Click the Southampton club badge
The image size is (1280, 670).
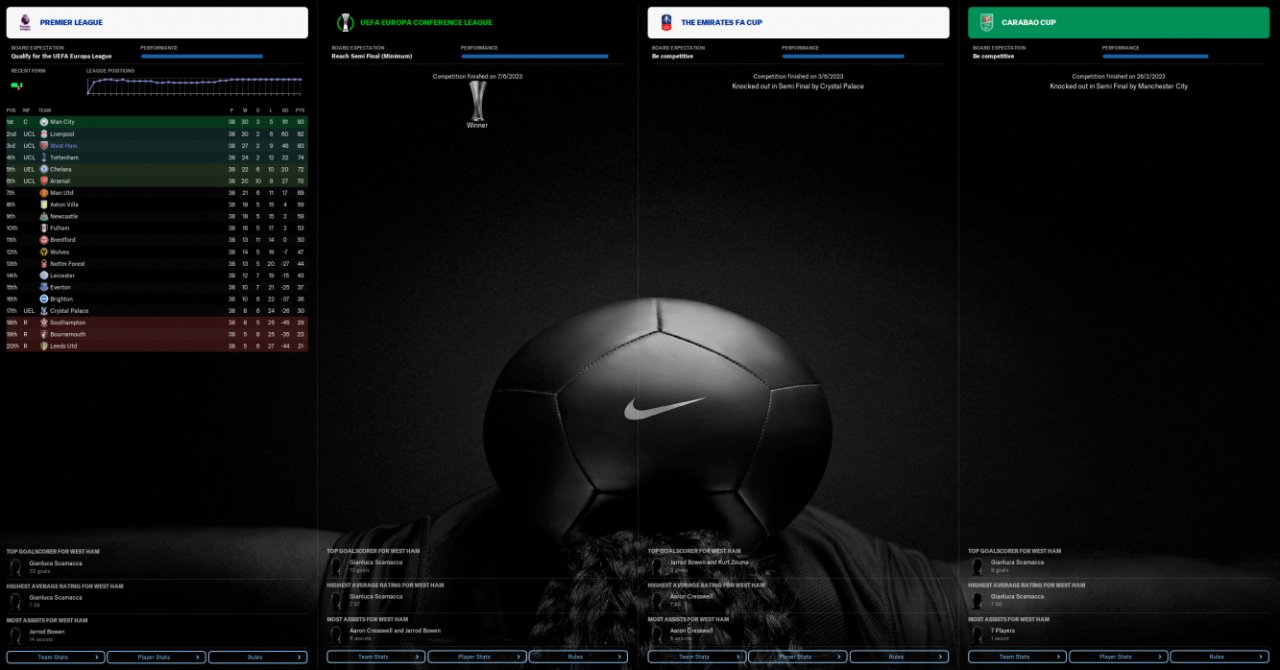(x=44, y=323)
